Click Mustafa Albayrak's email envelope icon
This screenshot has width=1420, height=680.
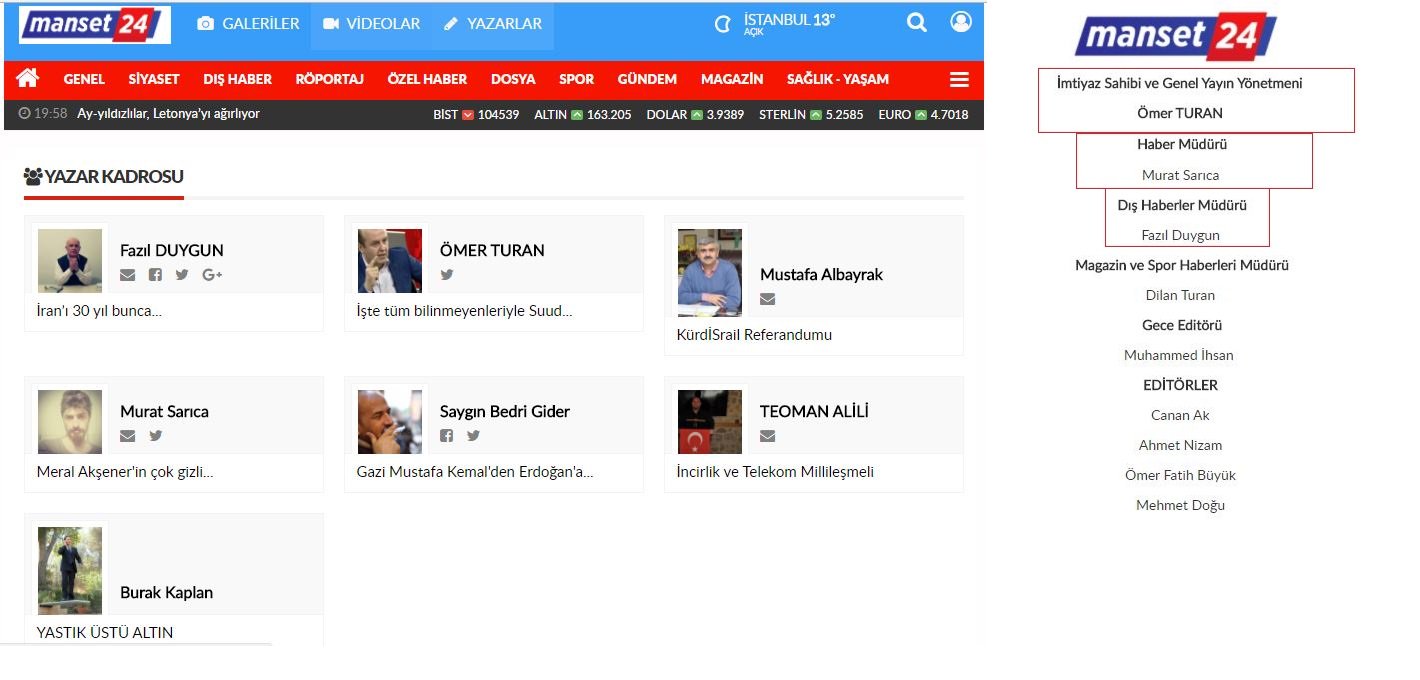767,299
